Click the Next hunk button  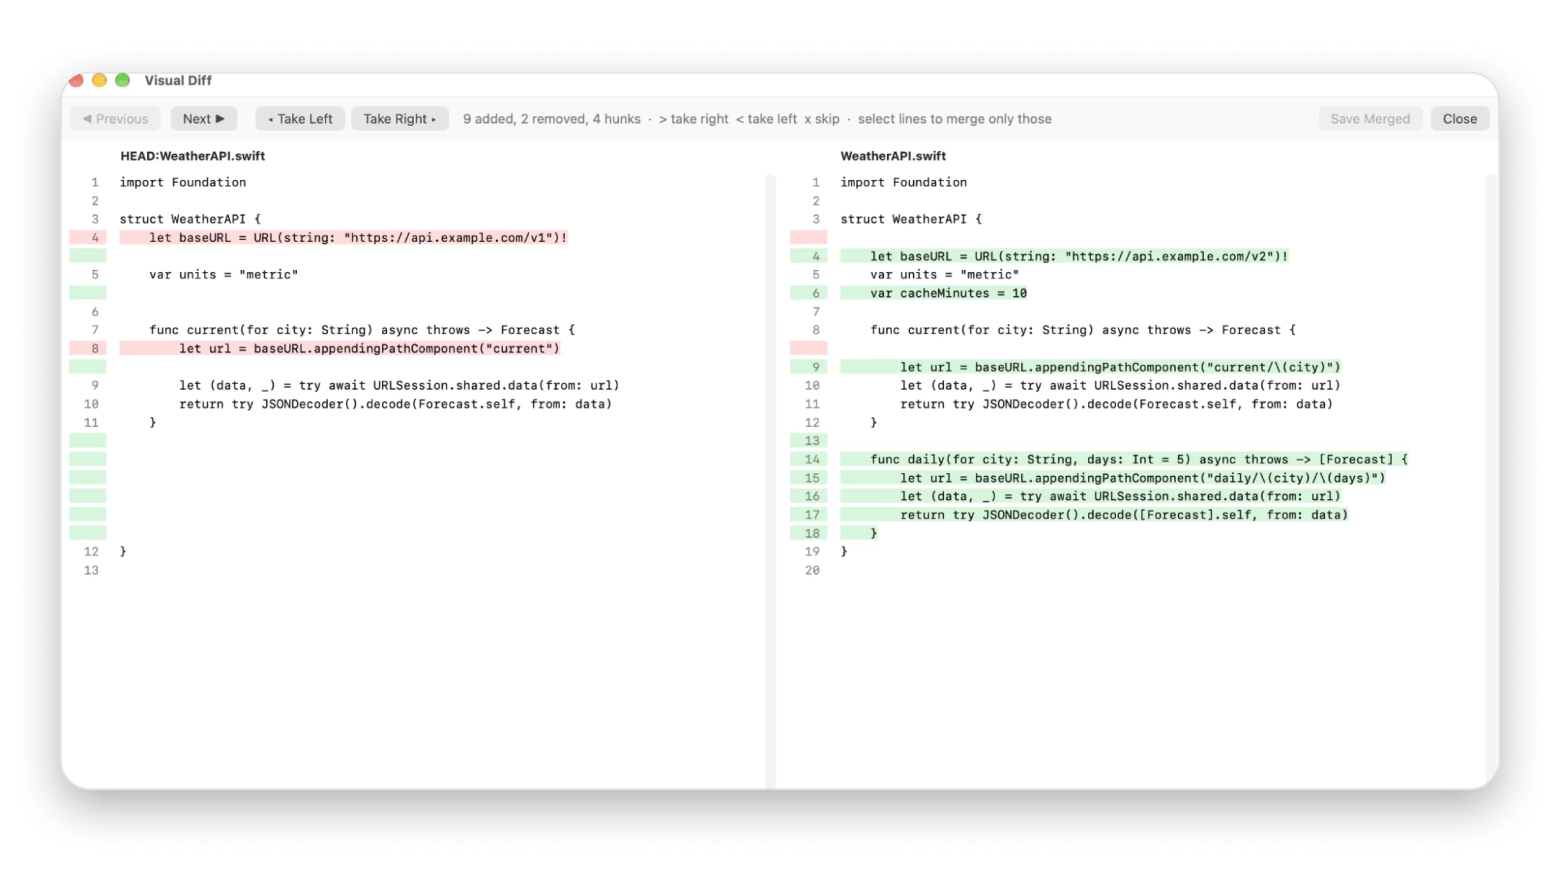pyautogui.click(x=204, y=119)
